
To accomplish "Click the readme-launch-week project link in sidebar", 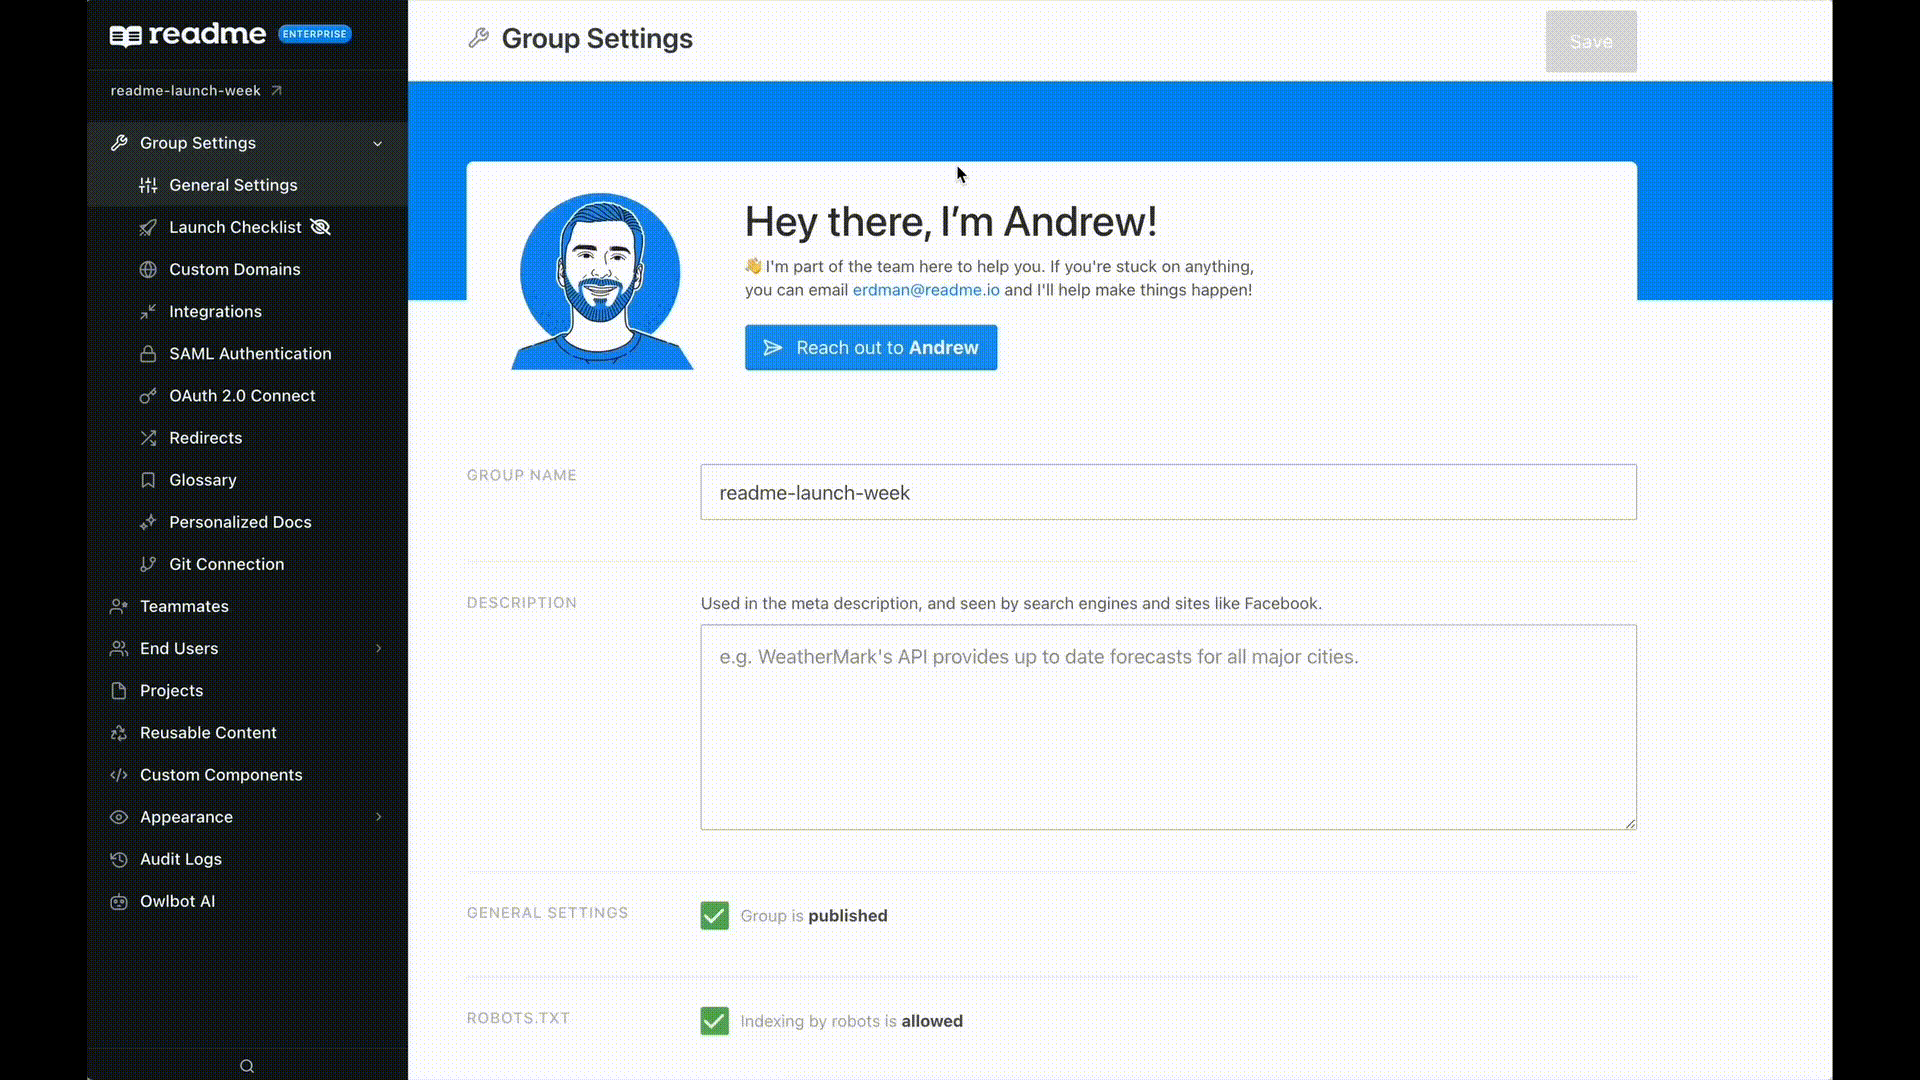I will [x=186, y=90].
